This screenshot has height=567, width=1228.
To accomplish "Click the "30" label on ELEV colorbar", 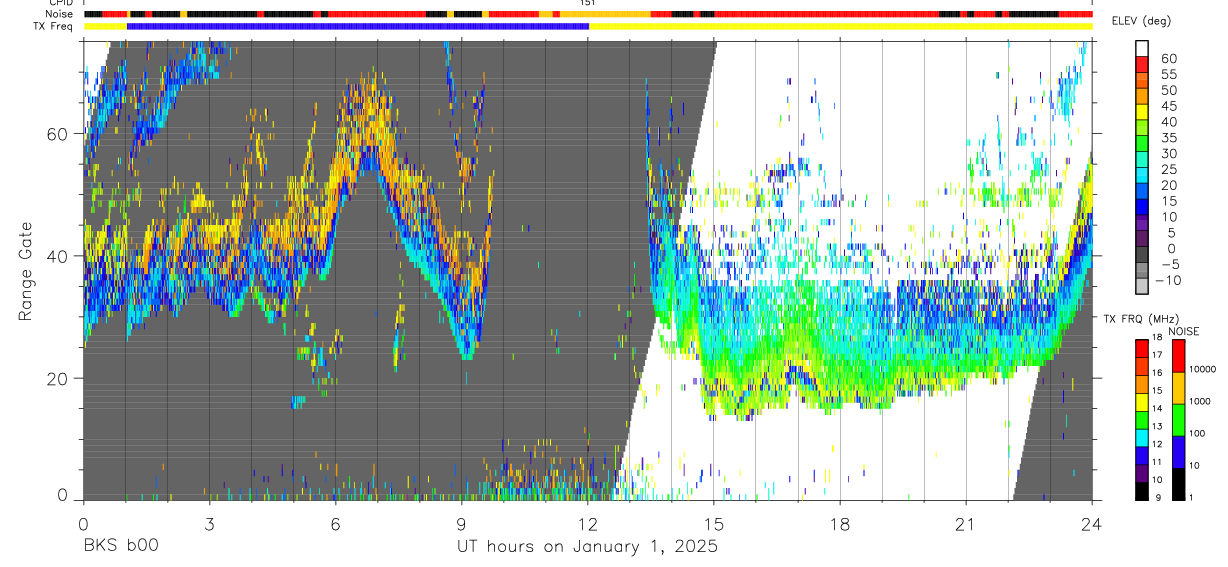I will pos(1169,154).
